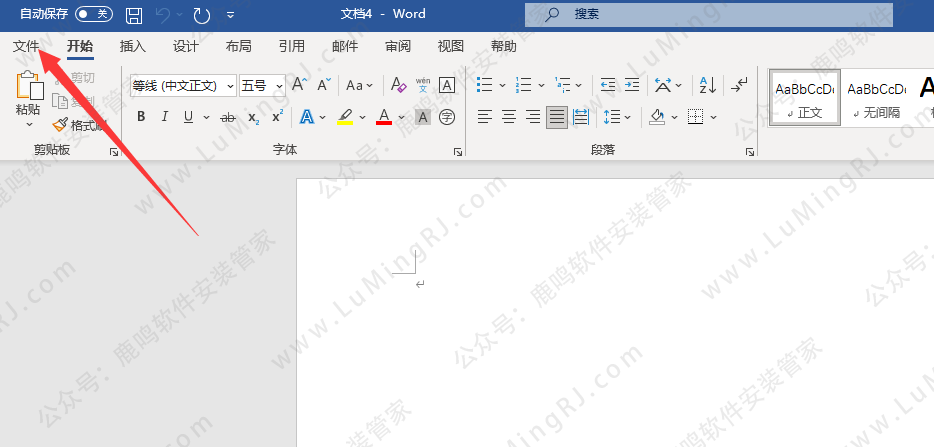Image resolution: width=934 pixels, height=447 pixels.
Task: Toggle Italic formatting
Action: [x=165, y=117]
